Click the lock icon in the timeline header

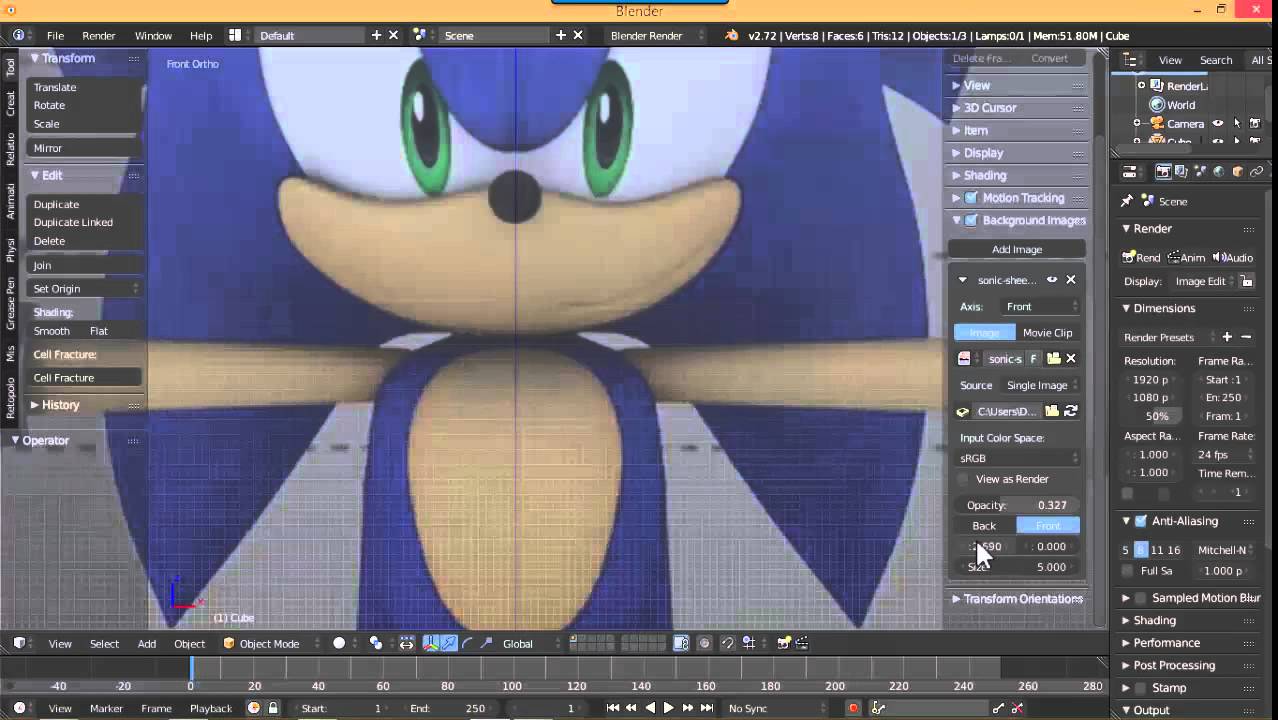click(273, 708)
